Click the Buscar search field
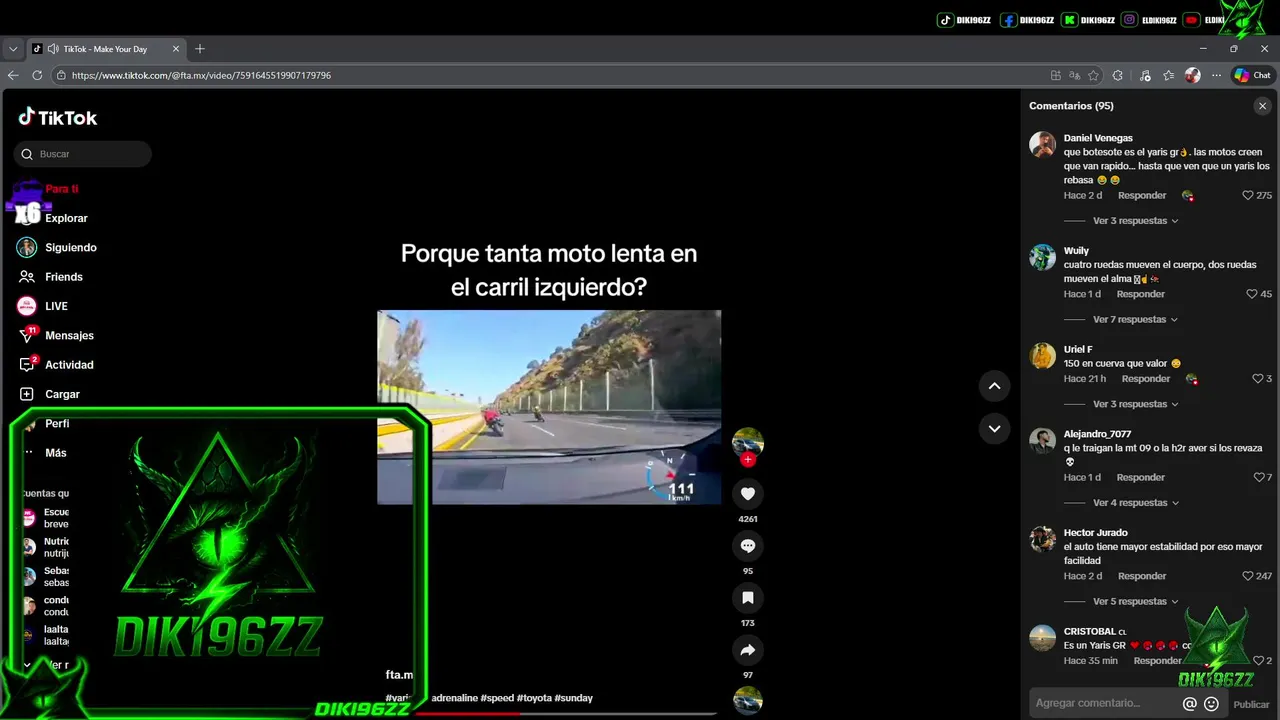This screenshot has height=720, width=1280. tap(83, 154)
